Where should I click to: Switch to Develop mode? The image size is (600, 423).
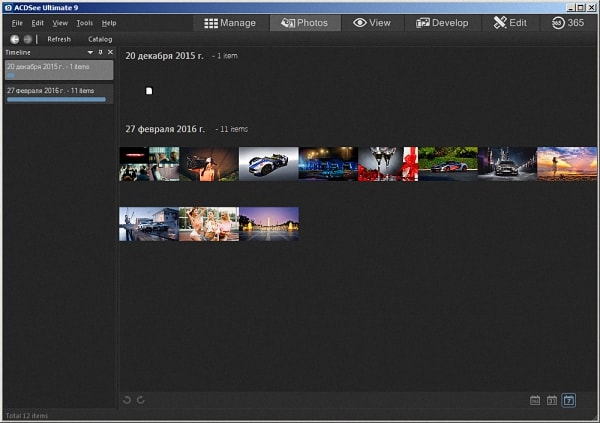[x=442, y=22]
